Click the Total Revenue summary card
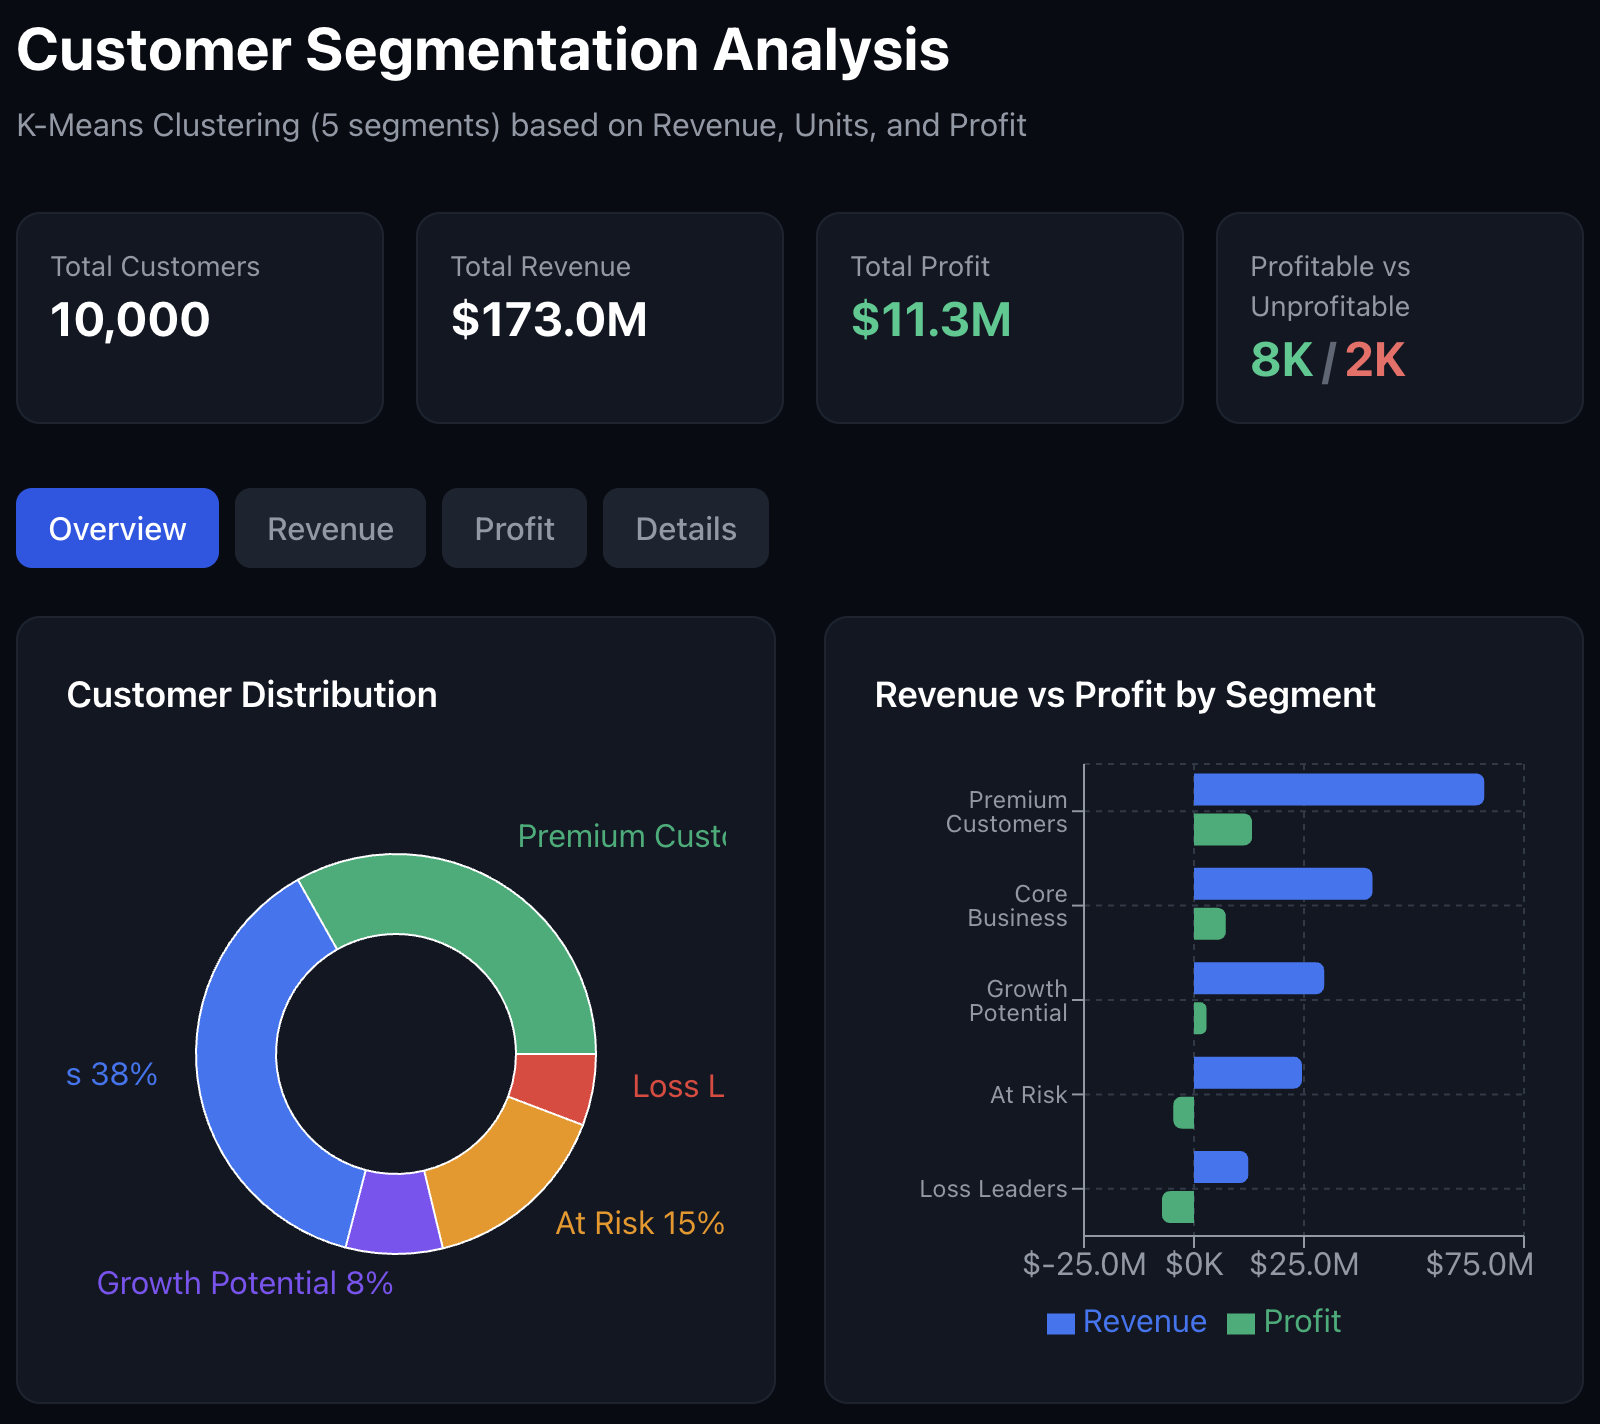Viewport: 1600px width, 1424px height. coord(599,317)
